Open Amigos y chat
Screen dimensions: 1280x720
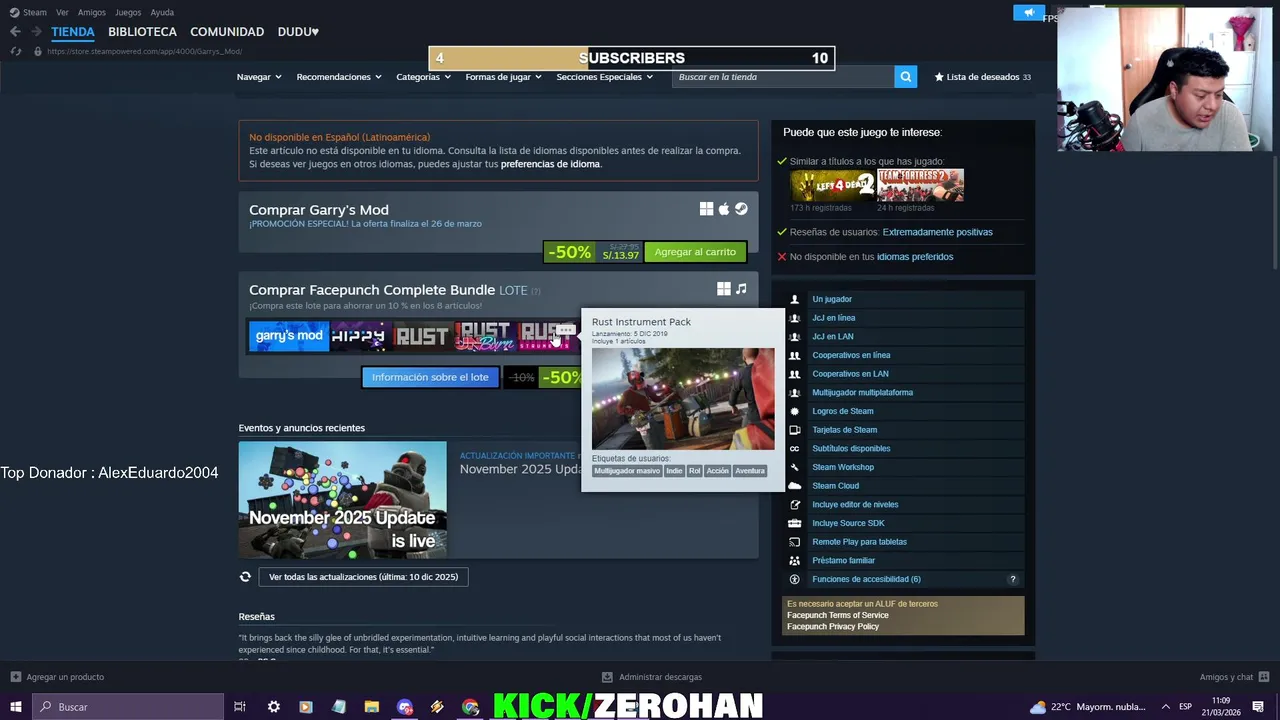pos(1235,677)
